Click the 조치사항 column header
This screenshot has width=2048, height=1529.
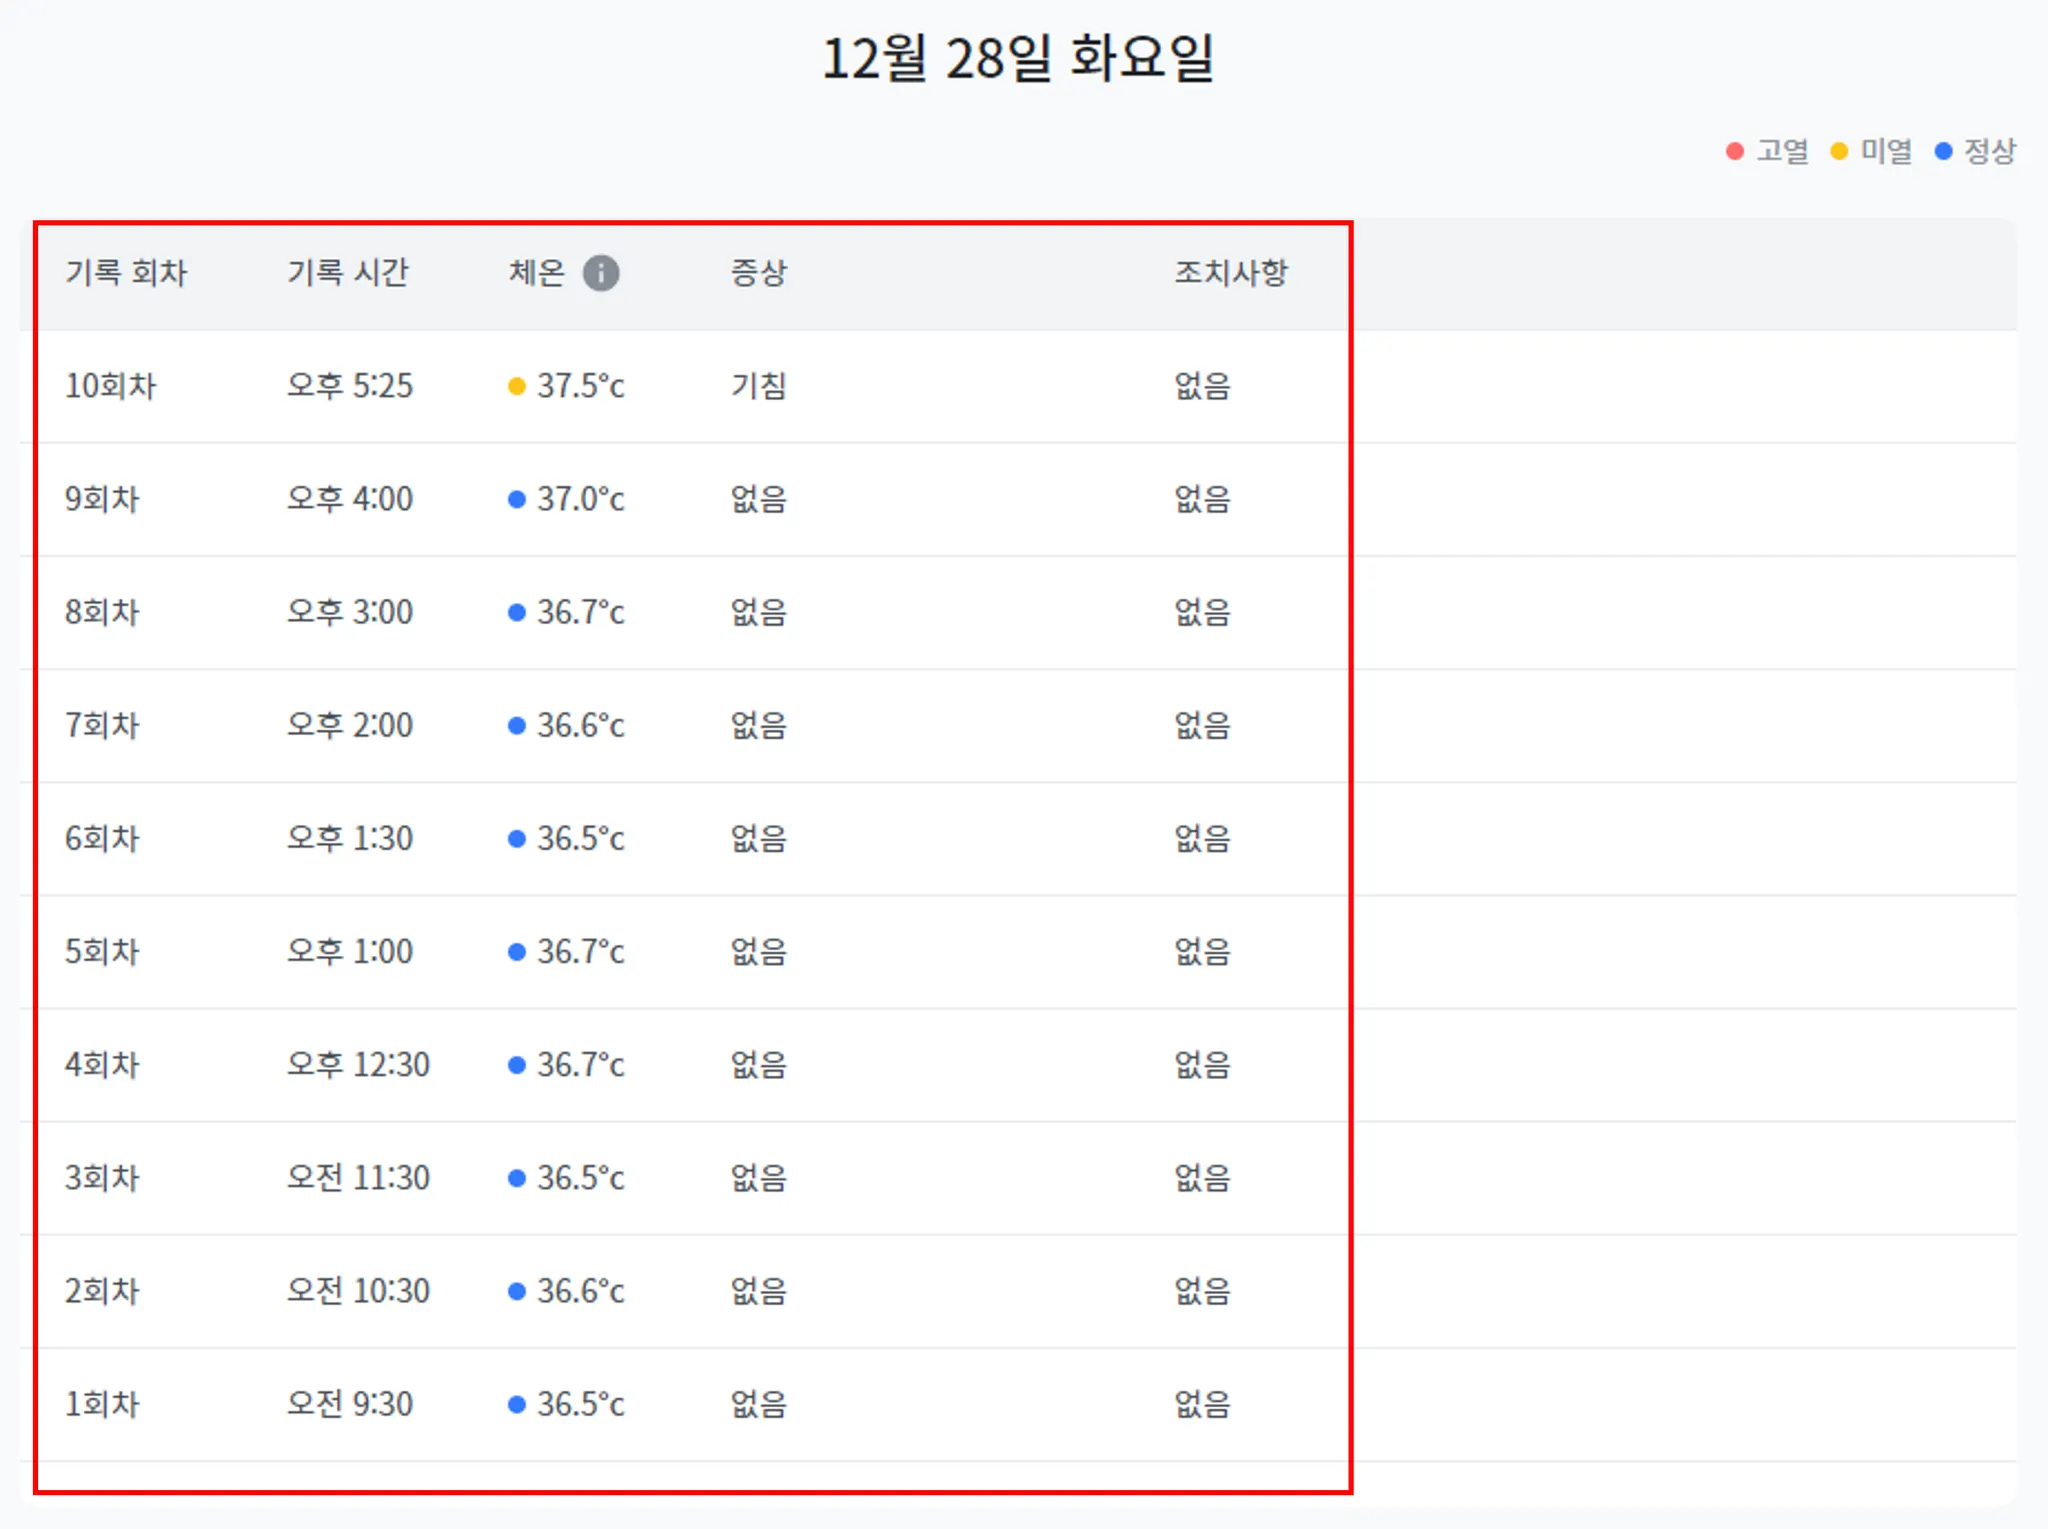[1231, 273]
